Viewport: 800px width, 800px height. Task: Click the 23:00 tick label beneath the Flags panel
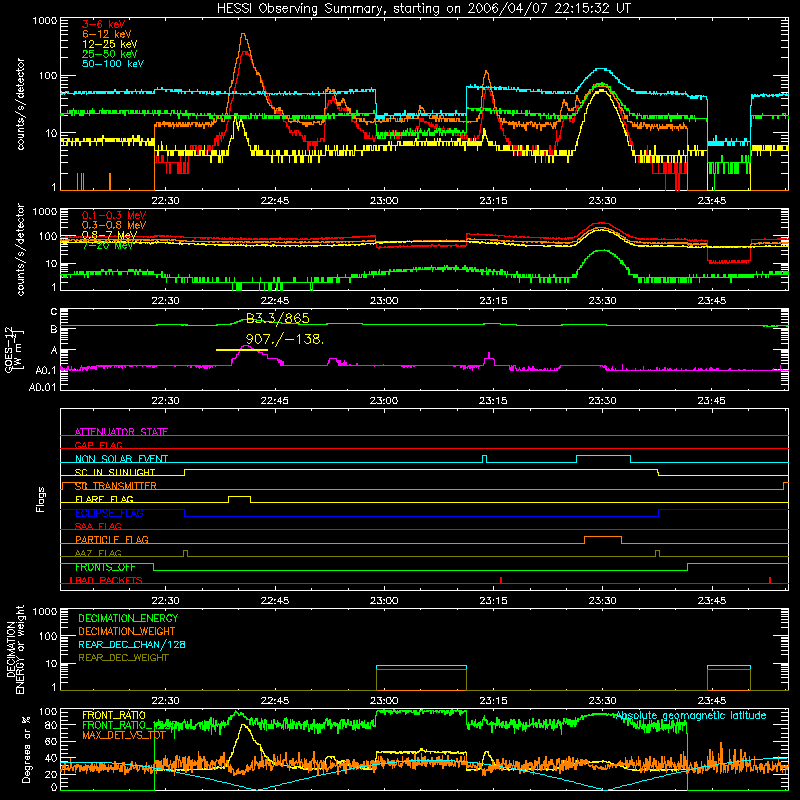pyautogui.click(x=384, y=601)
